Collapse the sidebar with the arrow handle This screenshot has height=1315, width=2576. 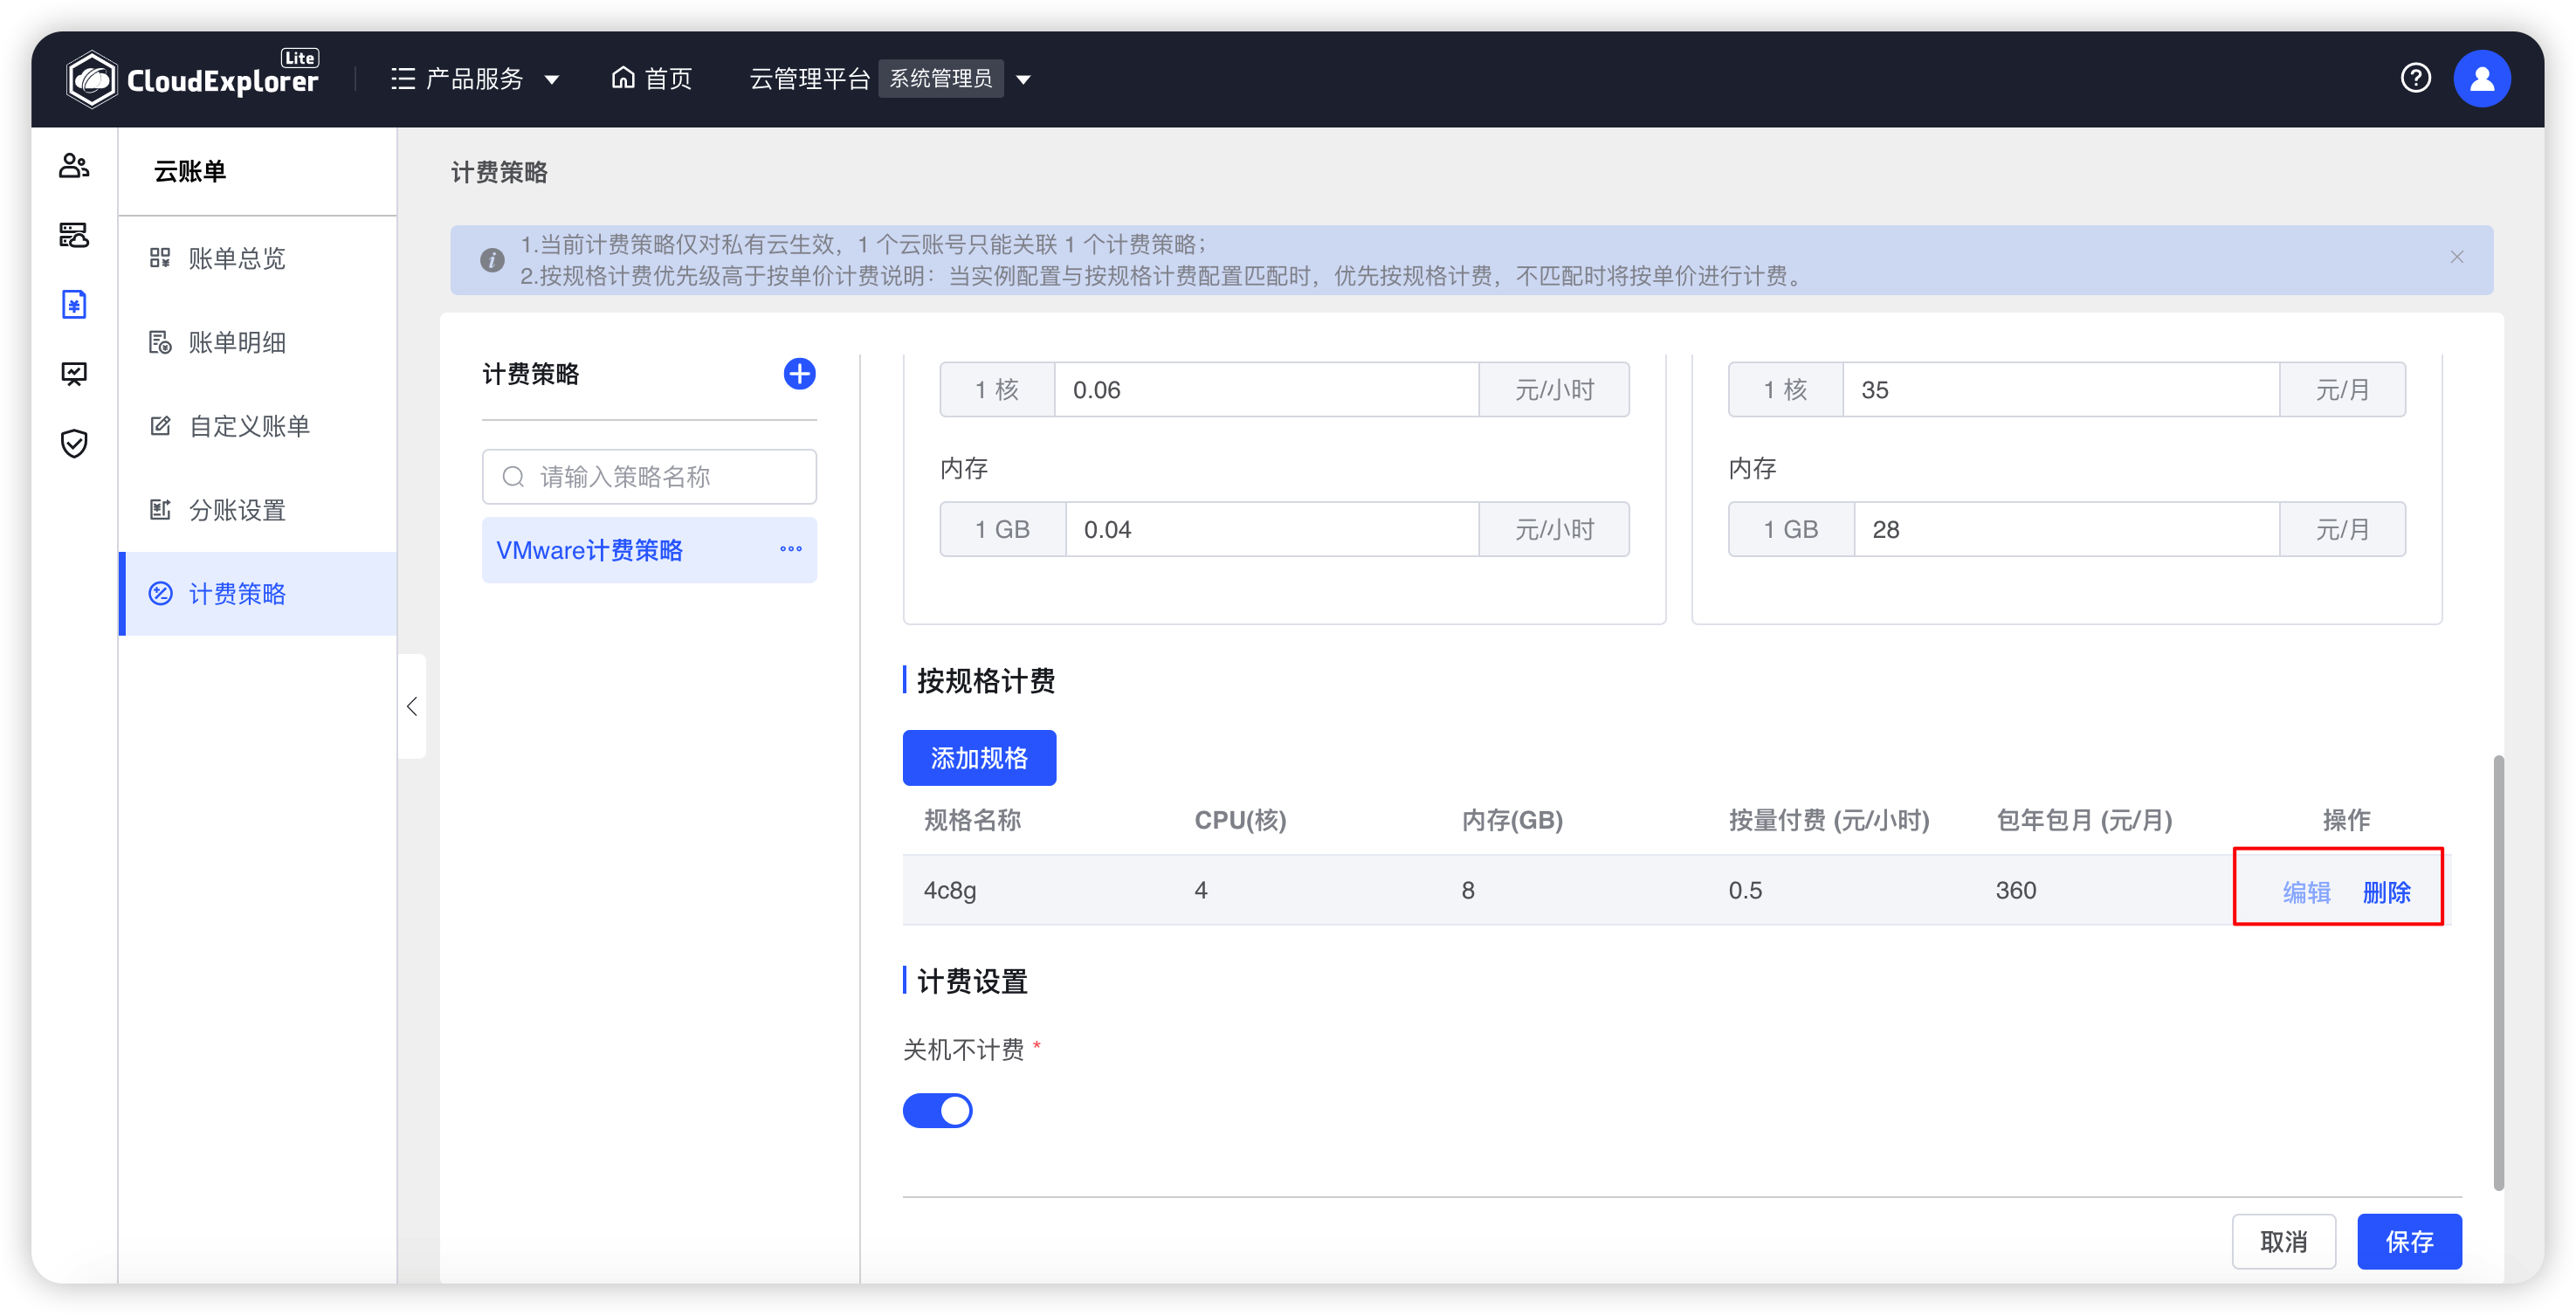(x=412, y=707)
